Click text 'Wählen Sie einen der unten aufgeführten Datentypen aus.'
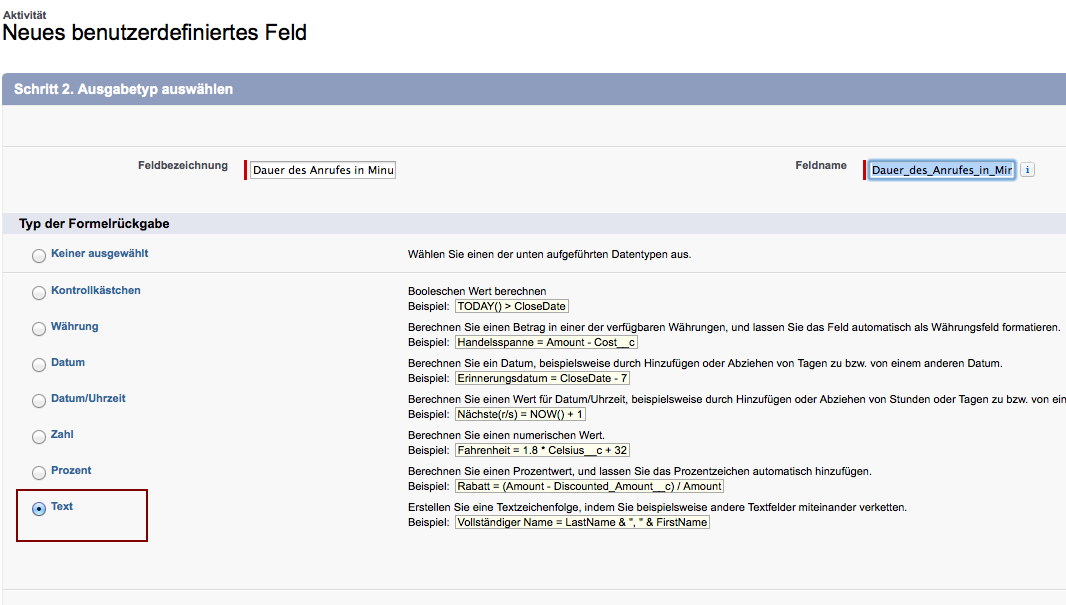1066x605 pixels. coord(549,254)
